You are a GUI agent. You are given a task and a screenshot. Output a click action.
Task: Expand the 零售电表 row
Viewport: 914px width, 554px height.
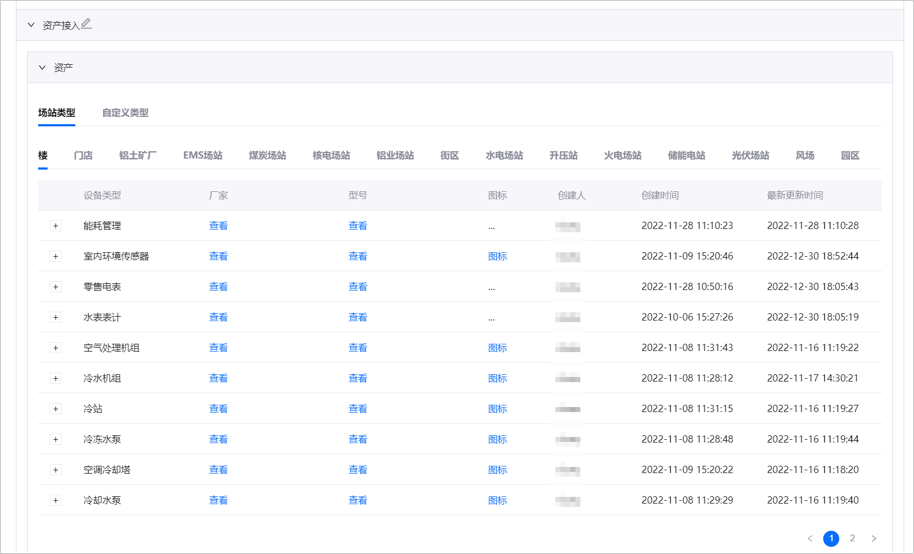click(56, 287)
